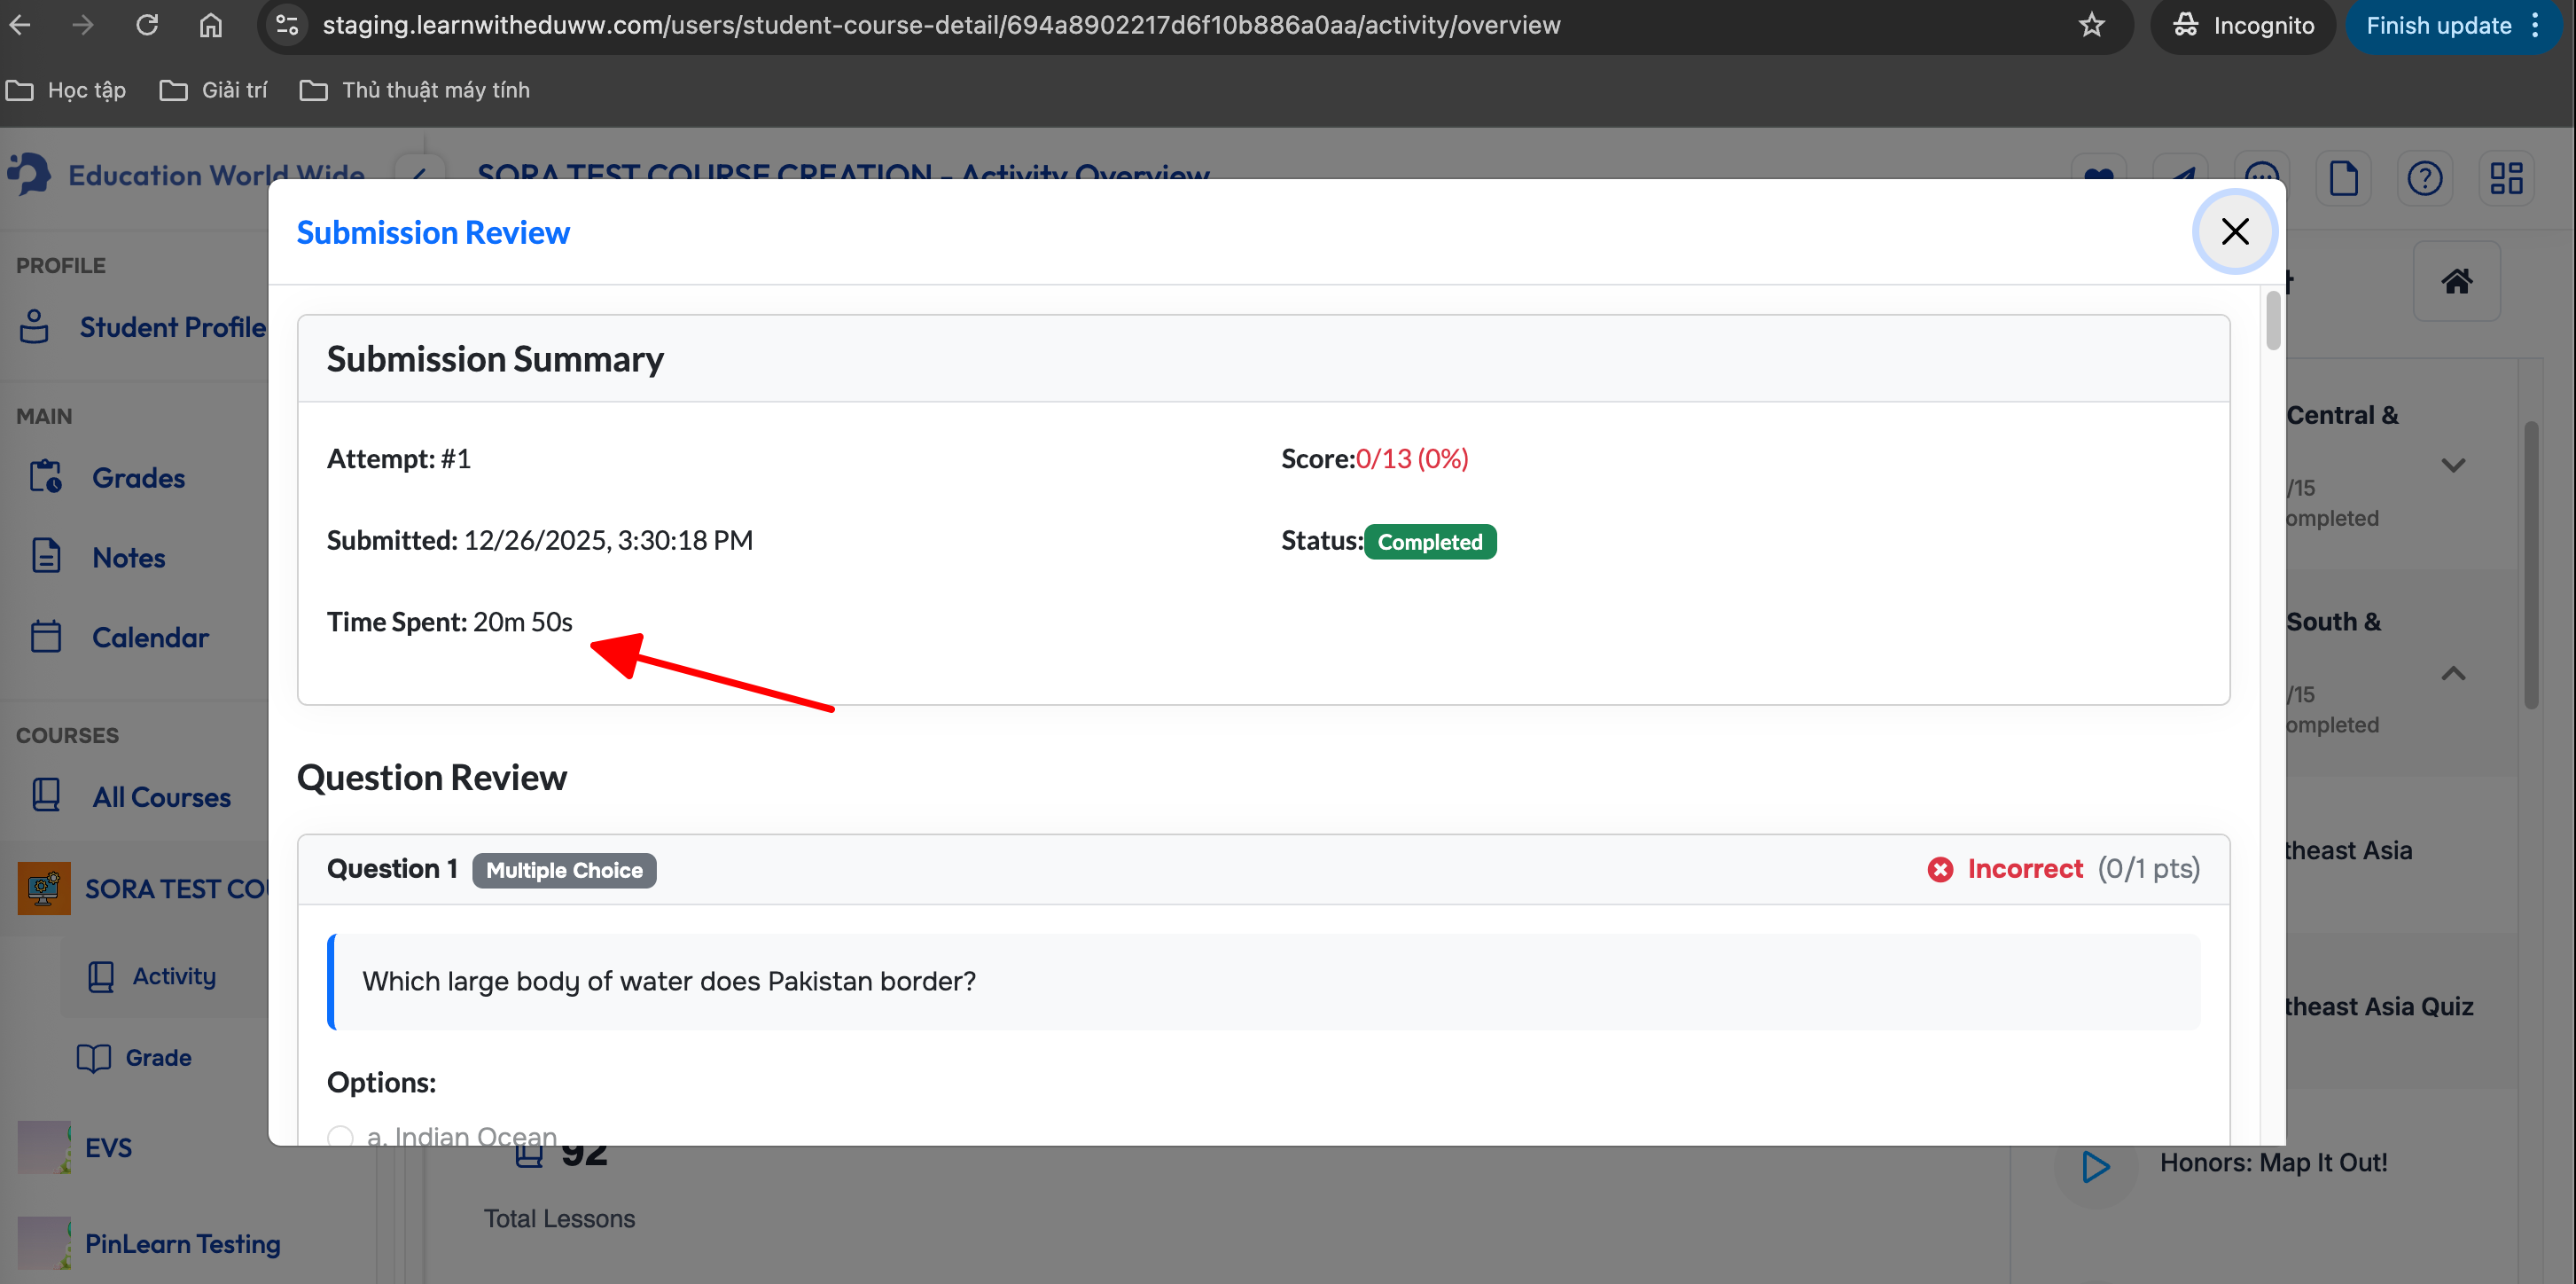Open the browser three-dot menu
This screenshot has width=2576, height=1284.
coord(2535,25)
